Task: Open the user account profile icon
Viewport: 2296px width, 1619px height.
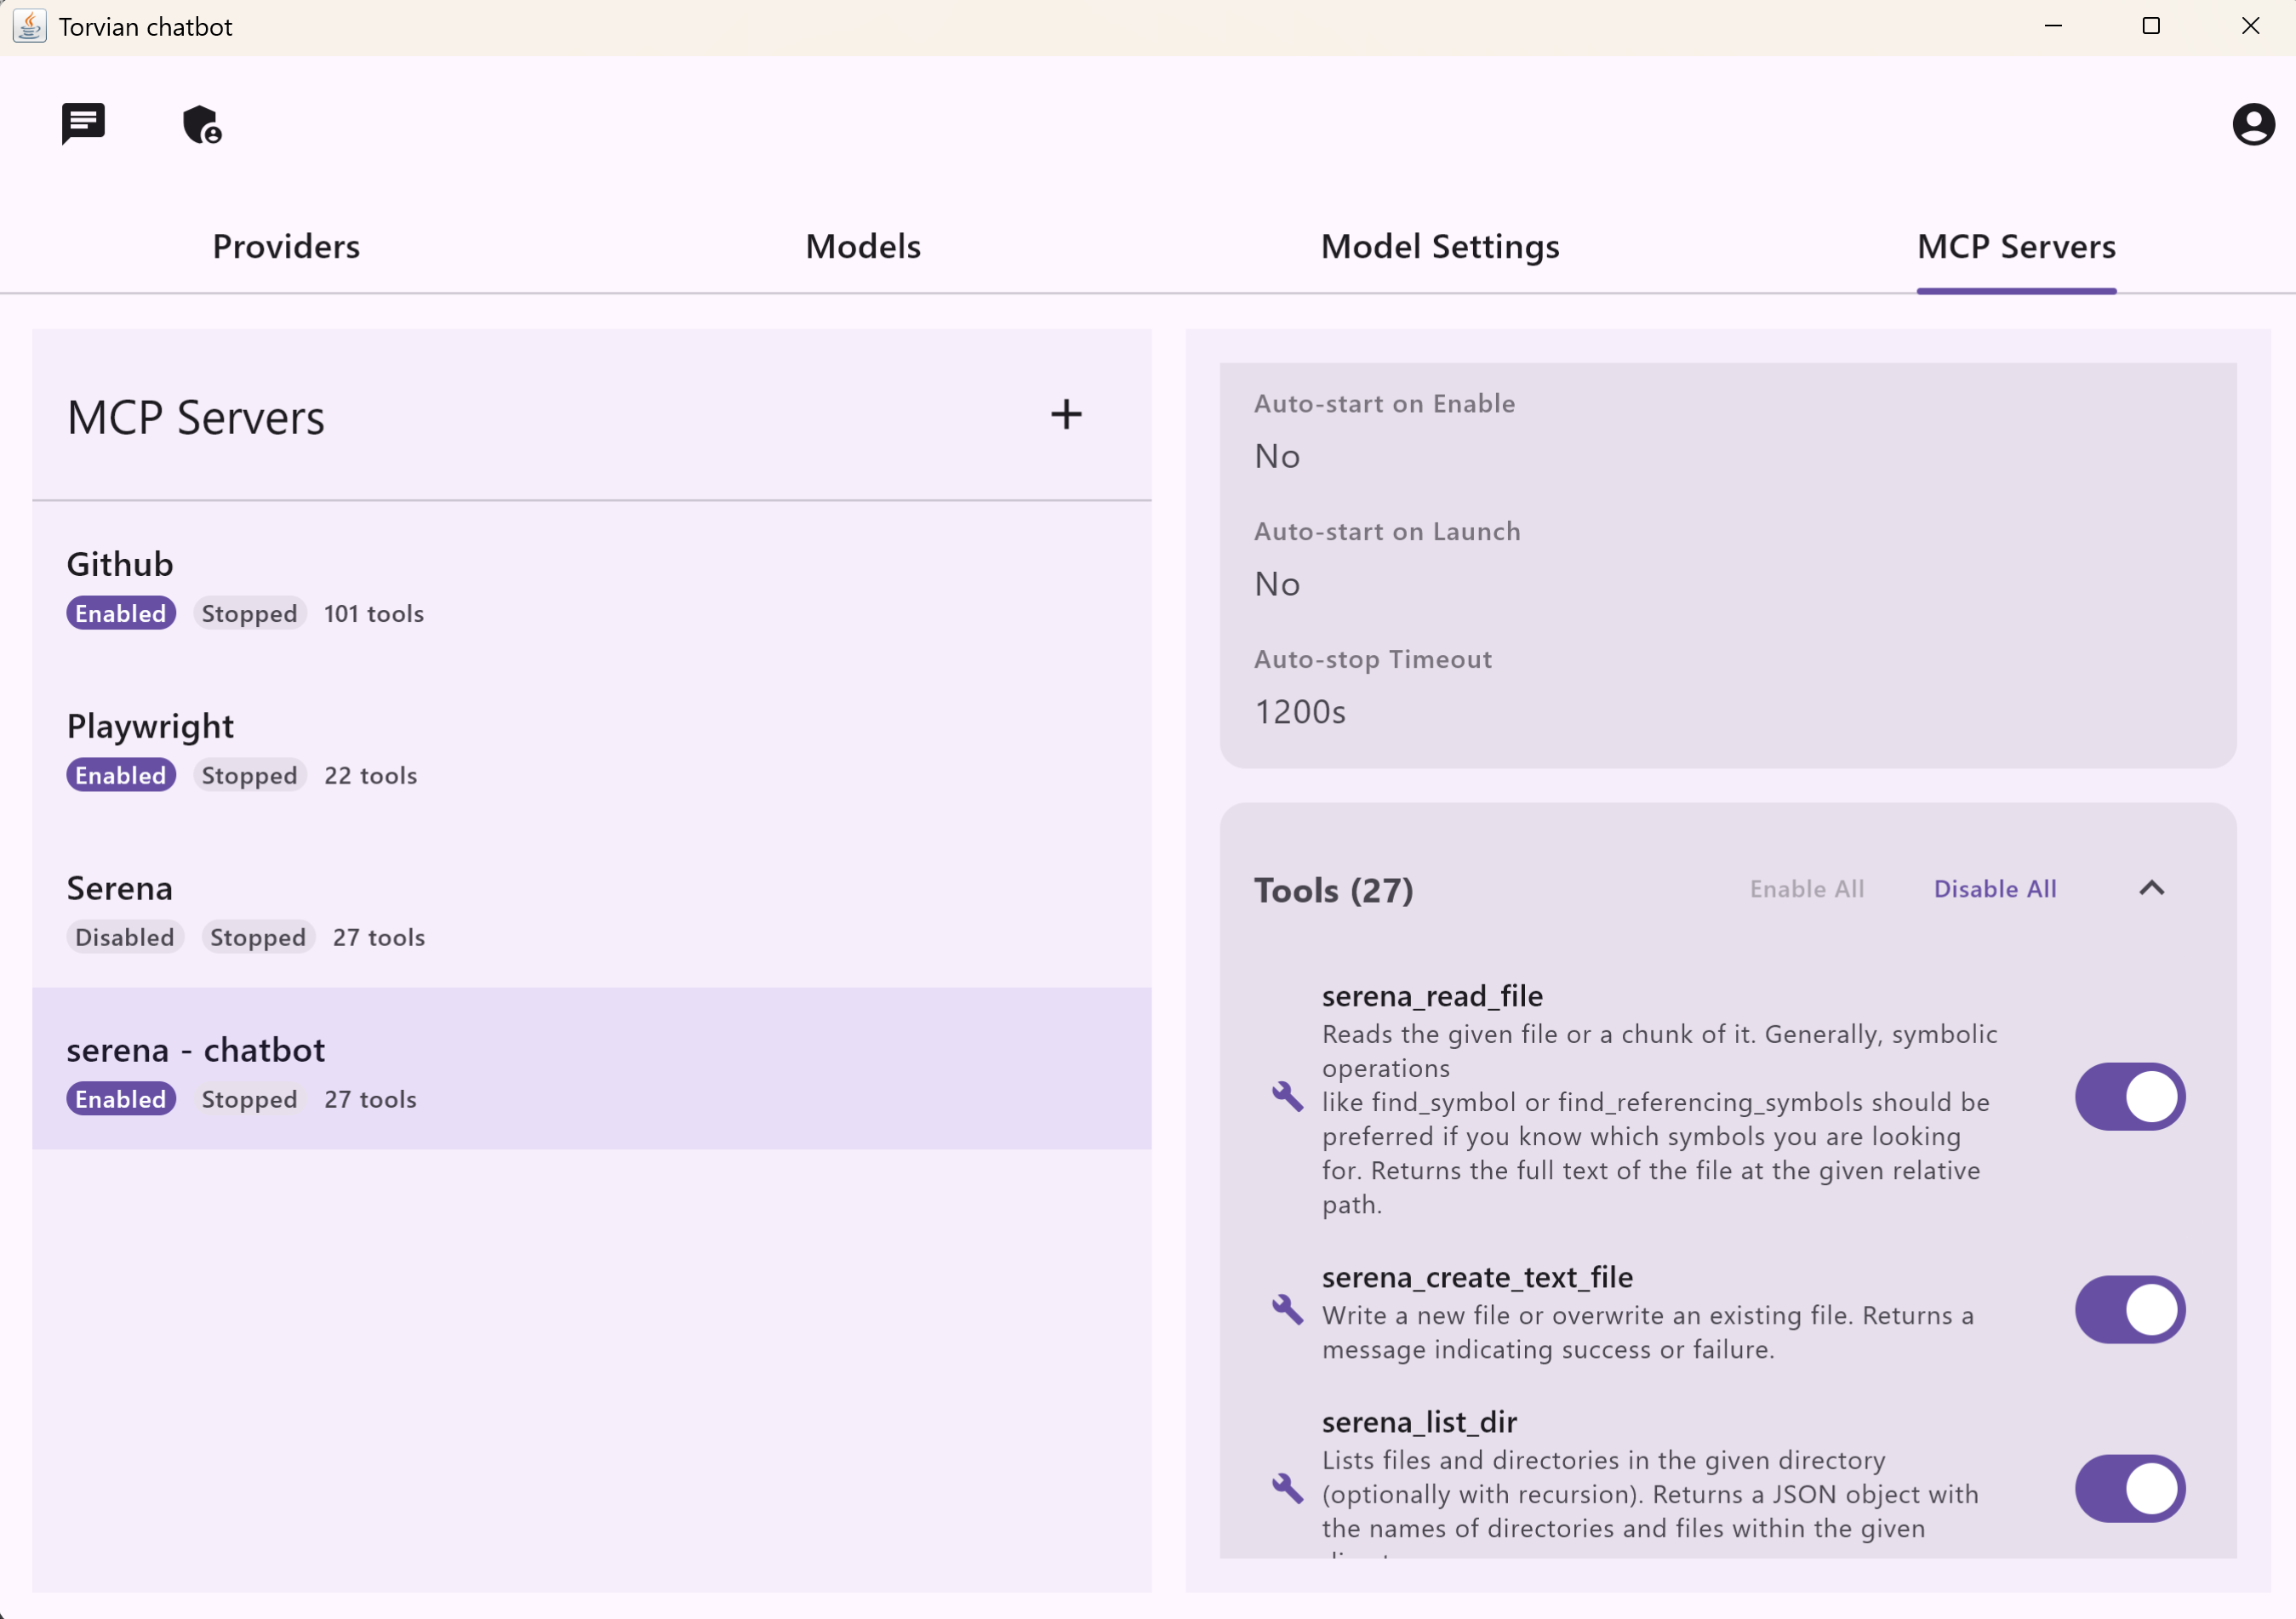Action: [x=2252, y=125]
